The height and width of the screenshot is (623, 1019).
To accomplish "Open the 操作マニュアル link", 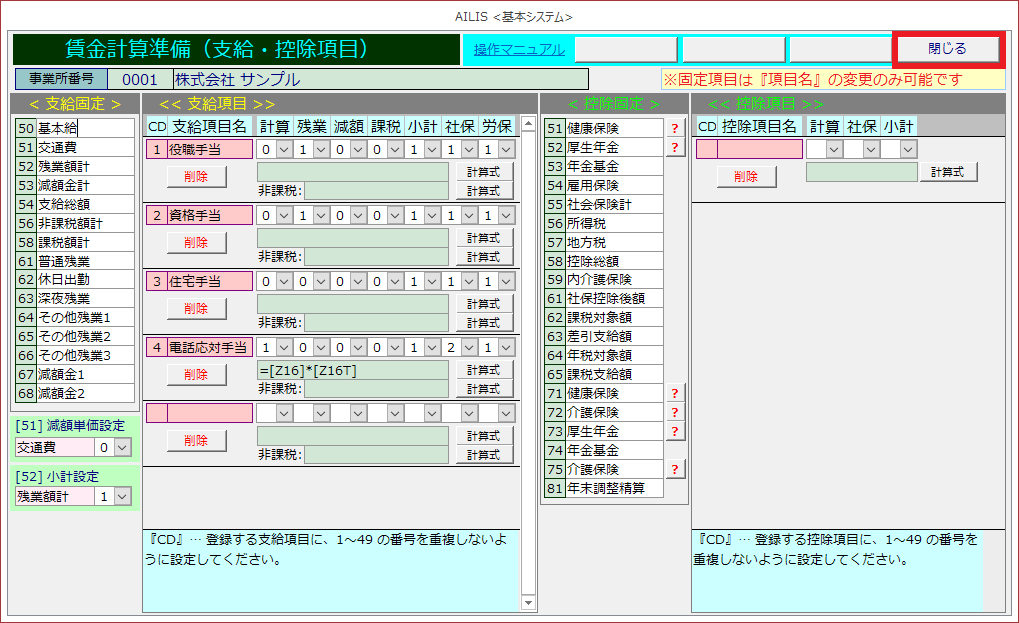I will [x=519, y=49].
